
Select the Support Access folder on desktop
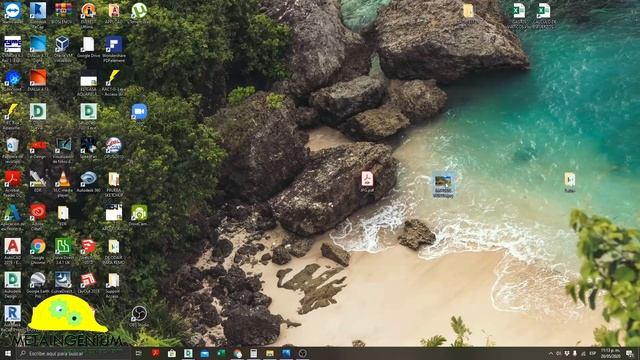point(113,280)
